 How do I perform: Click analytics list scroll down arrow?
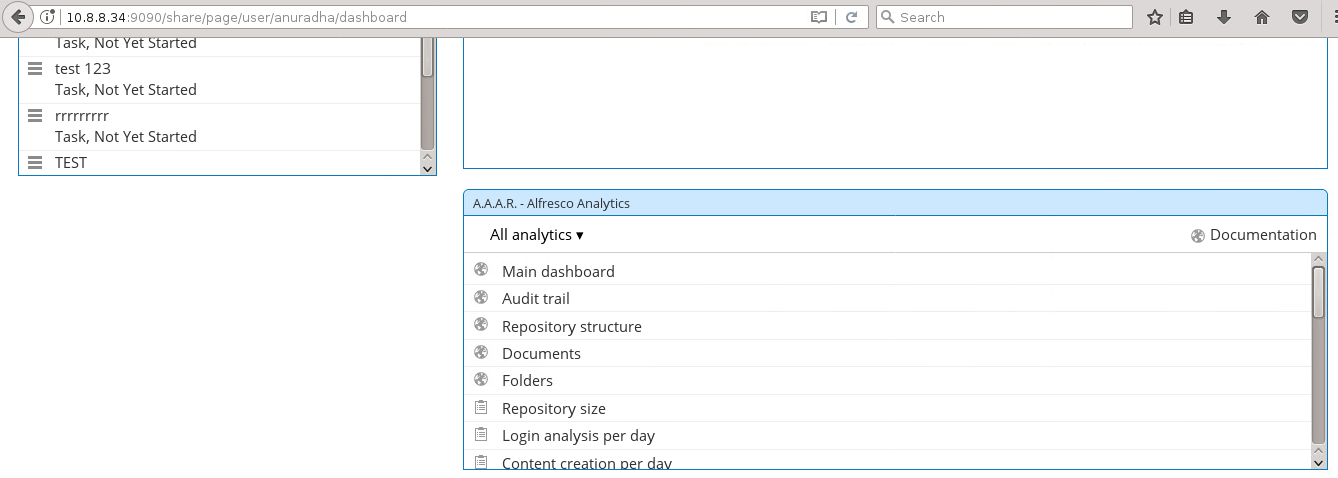tap(1318, 462)
